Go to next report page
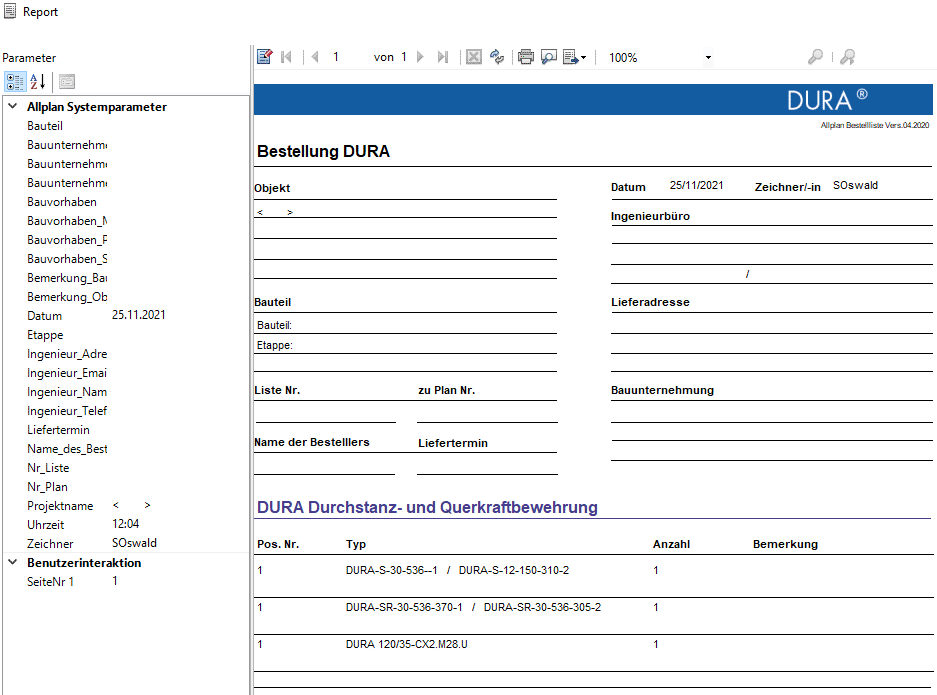This screenshot has height=695, width=937. click(x=420, y=57)
